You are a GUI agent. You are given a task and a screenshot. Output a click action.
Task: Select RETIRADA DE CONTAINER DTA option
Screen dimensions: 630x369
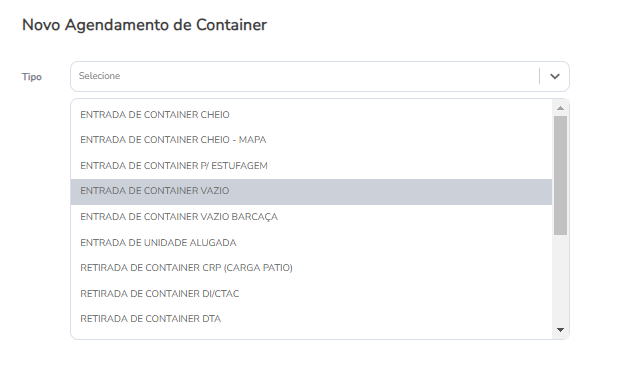point(311,319)
